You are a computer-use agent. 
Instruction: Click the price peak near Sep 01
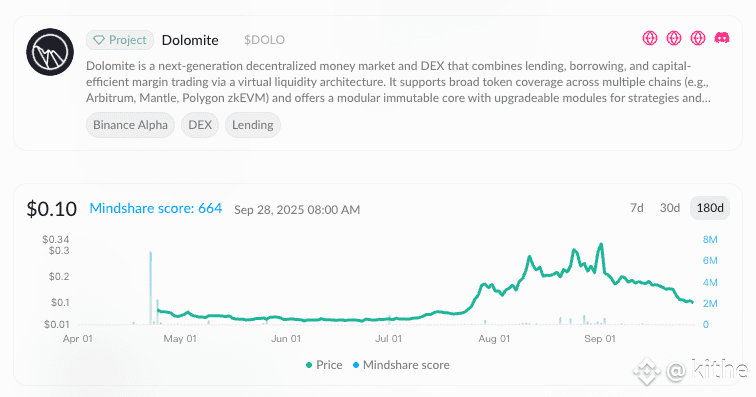pyautogui.click(x=601, y=245)
